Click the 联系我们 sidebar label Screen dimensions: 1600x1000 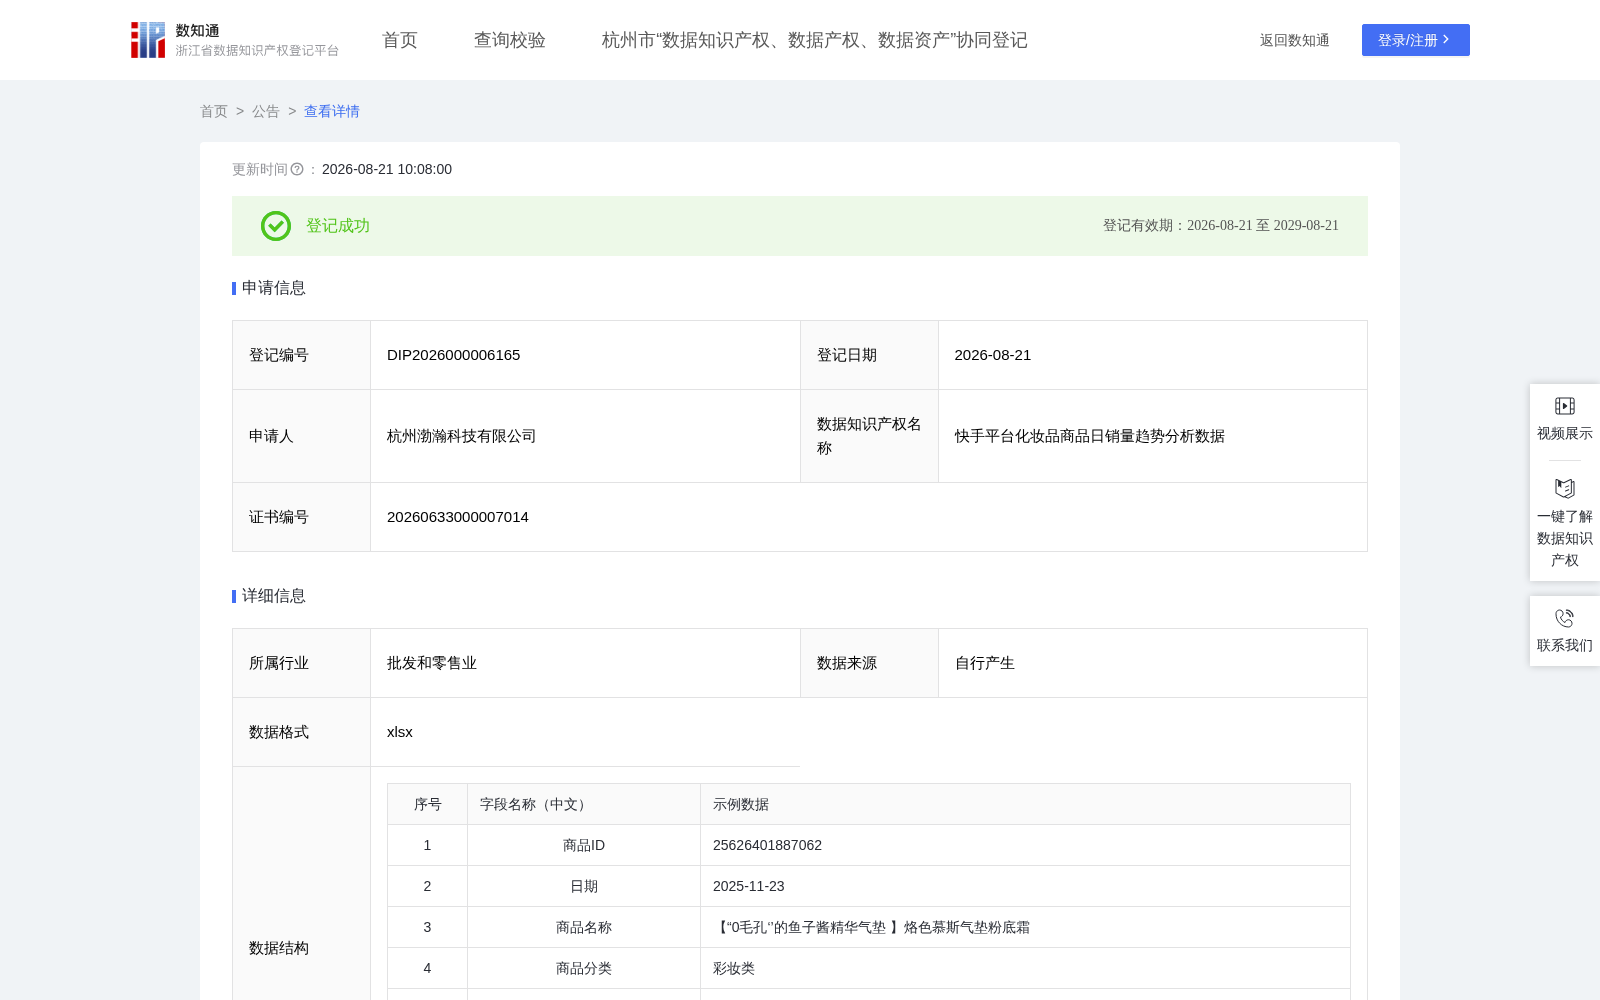pos(1565,645)
